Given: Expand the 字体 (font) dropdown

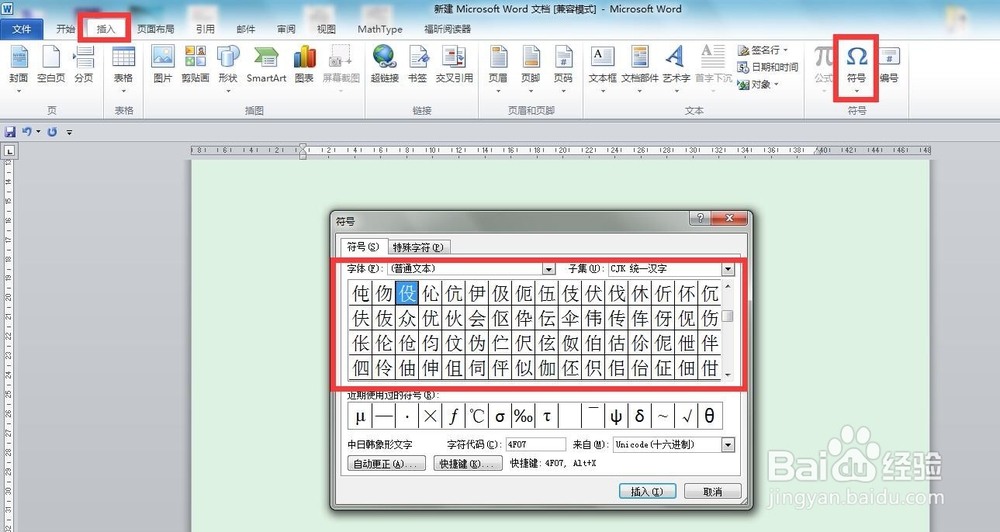Looking at the screenshot, I should (x=548, y=269).
